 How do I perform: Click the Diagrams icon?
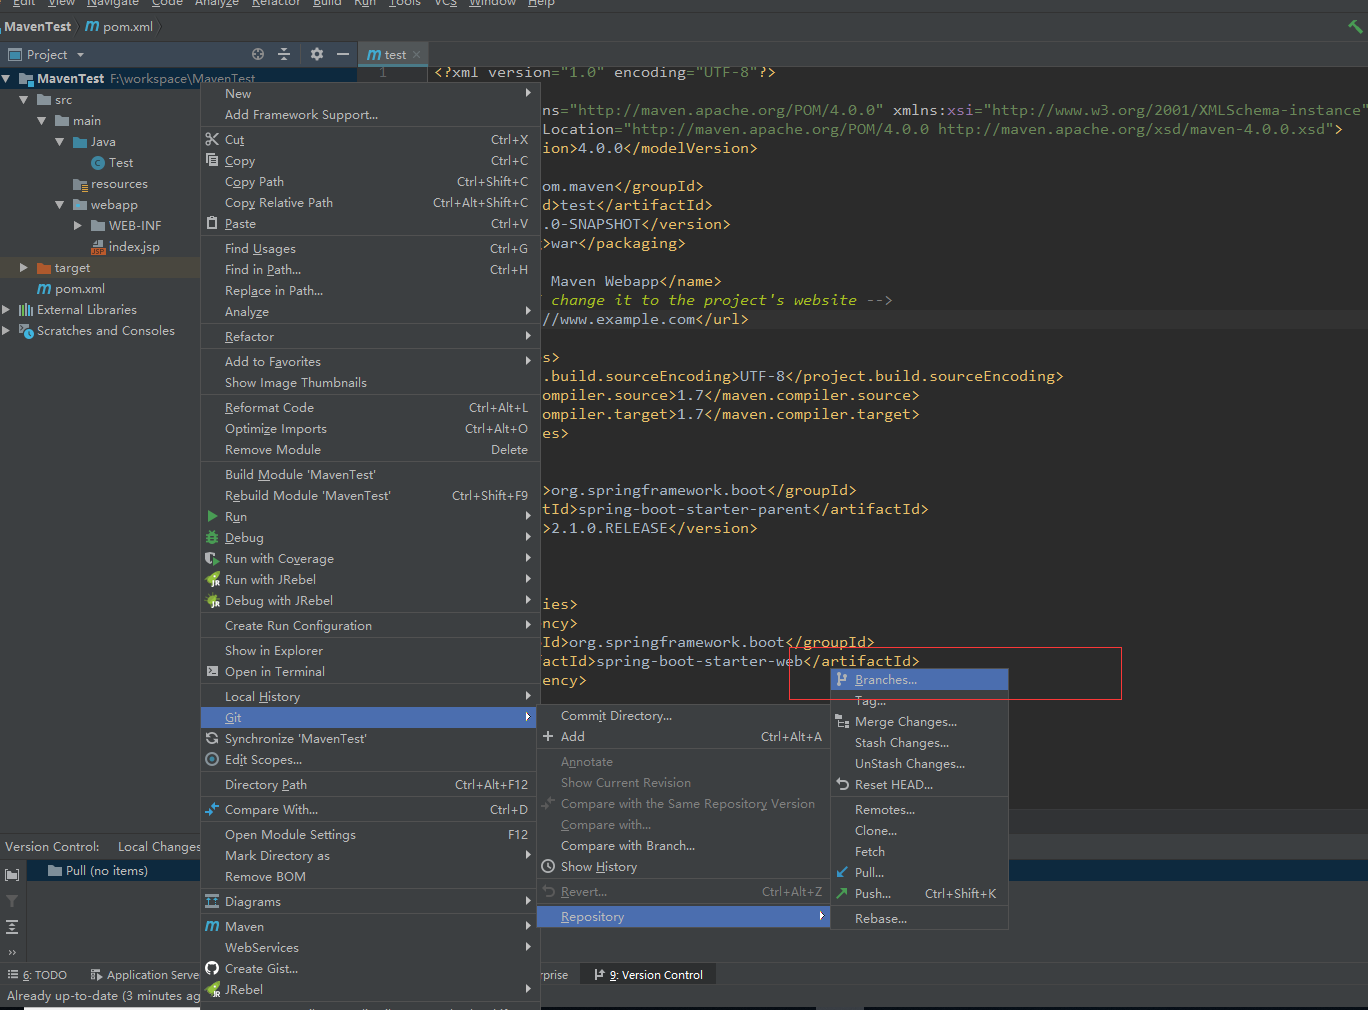click(x=212, y=901)
